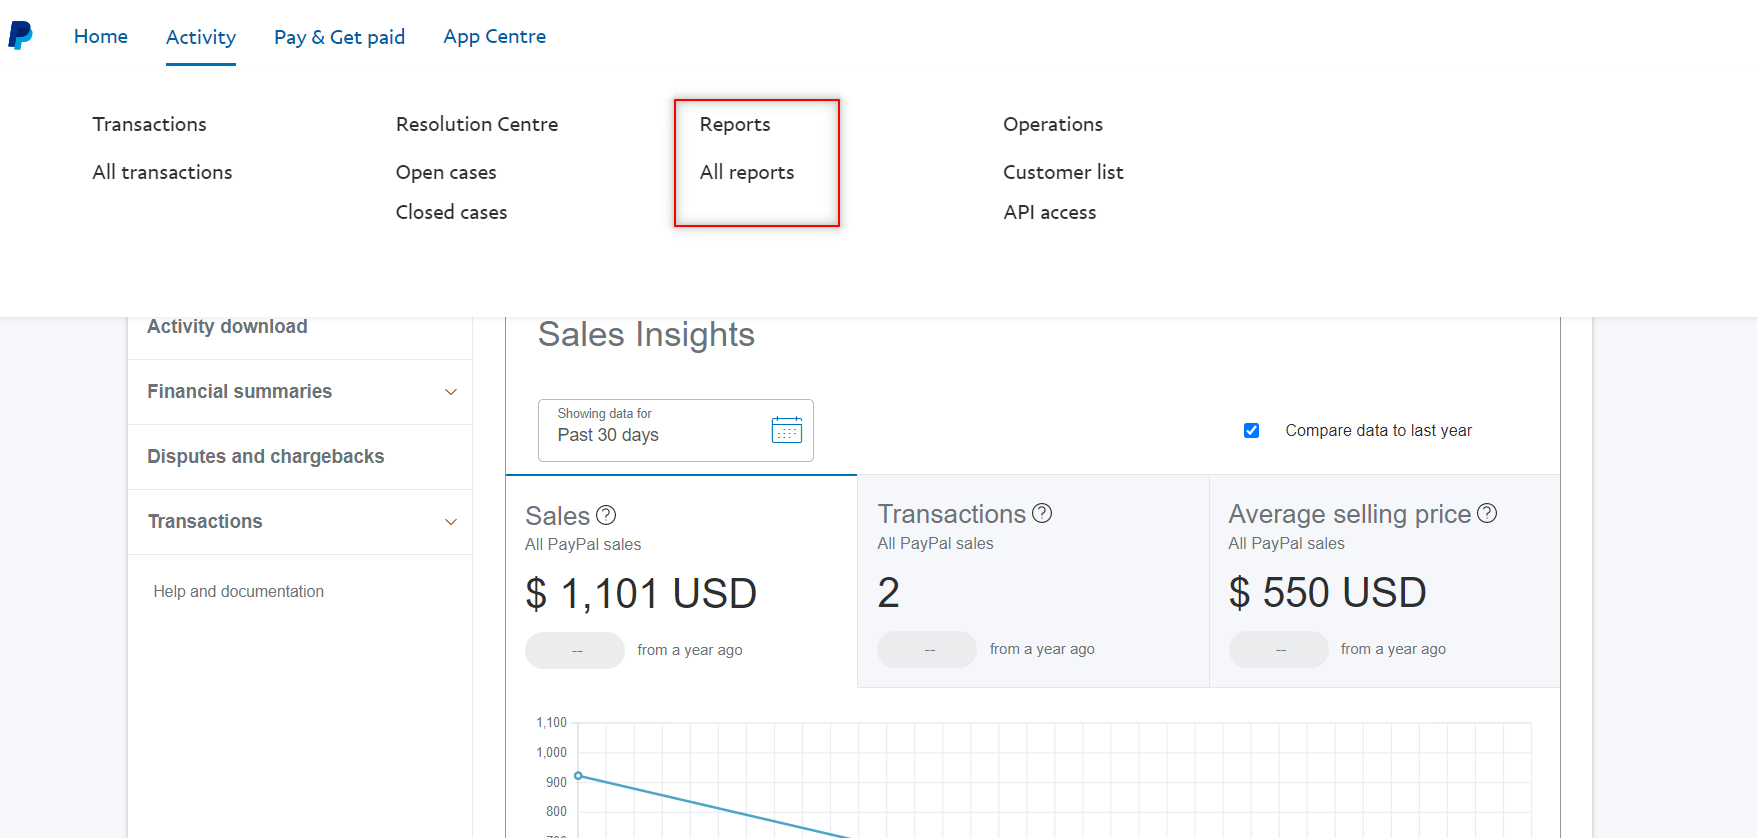Uncheck Compare data to last year
Image resolution: width=1757 pixels, height=838 pixels.
(x=1251, y=430)
